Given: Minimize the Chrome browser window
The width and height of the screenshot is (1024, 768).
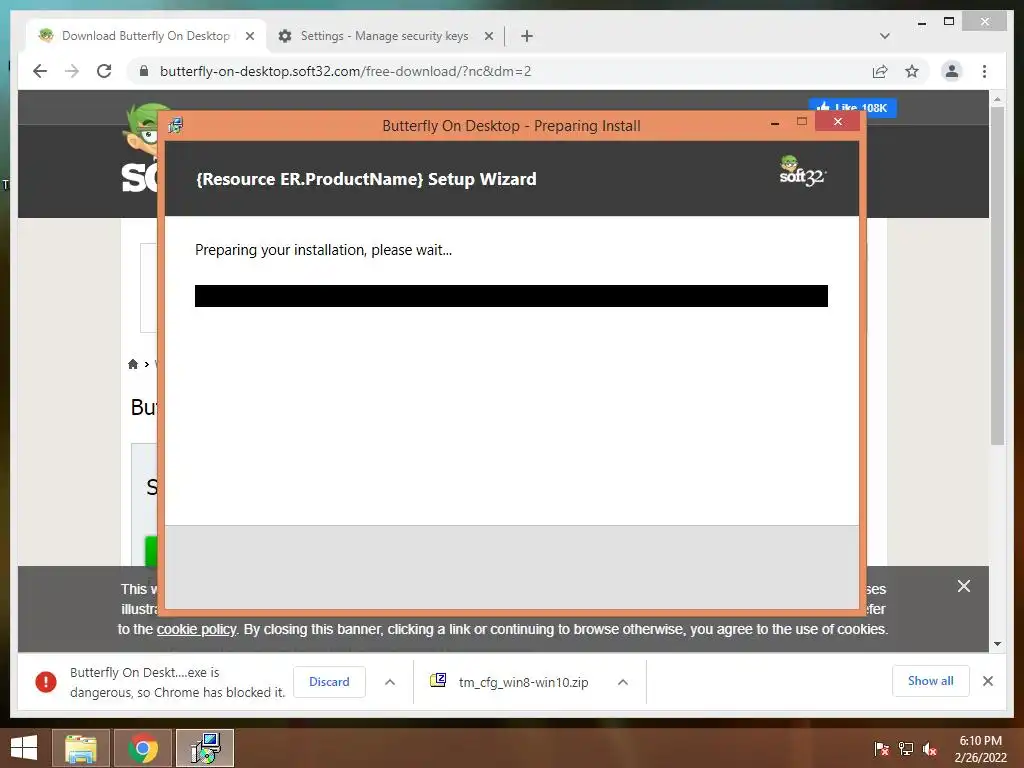Looking at the screenshot, I should pos(921,23).
